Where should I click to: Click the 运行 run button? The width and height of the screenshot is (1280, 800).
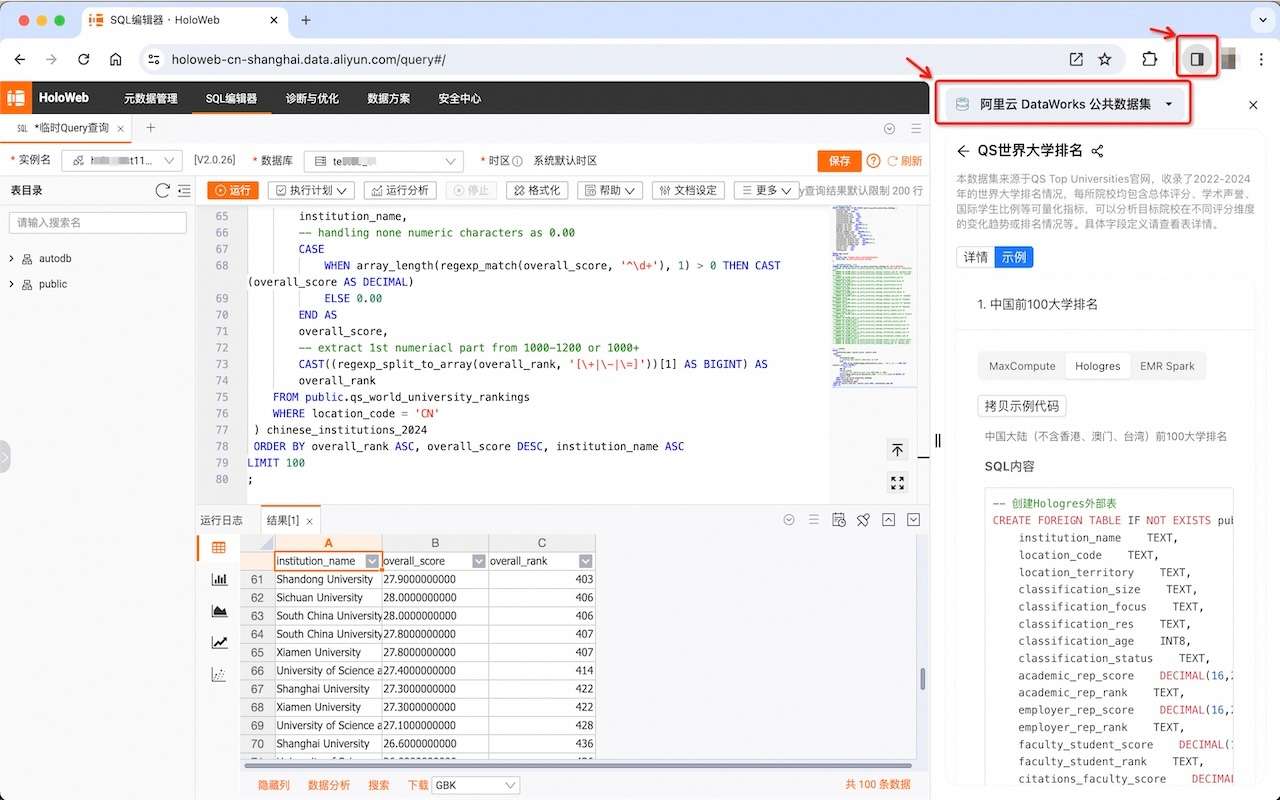pyautogui.click(x=233, y=190)
